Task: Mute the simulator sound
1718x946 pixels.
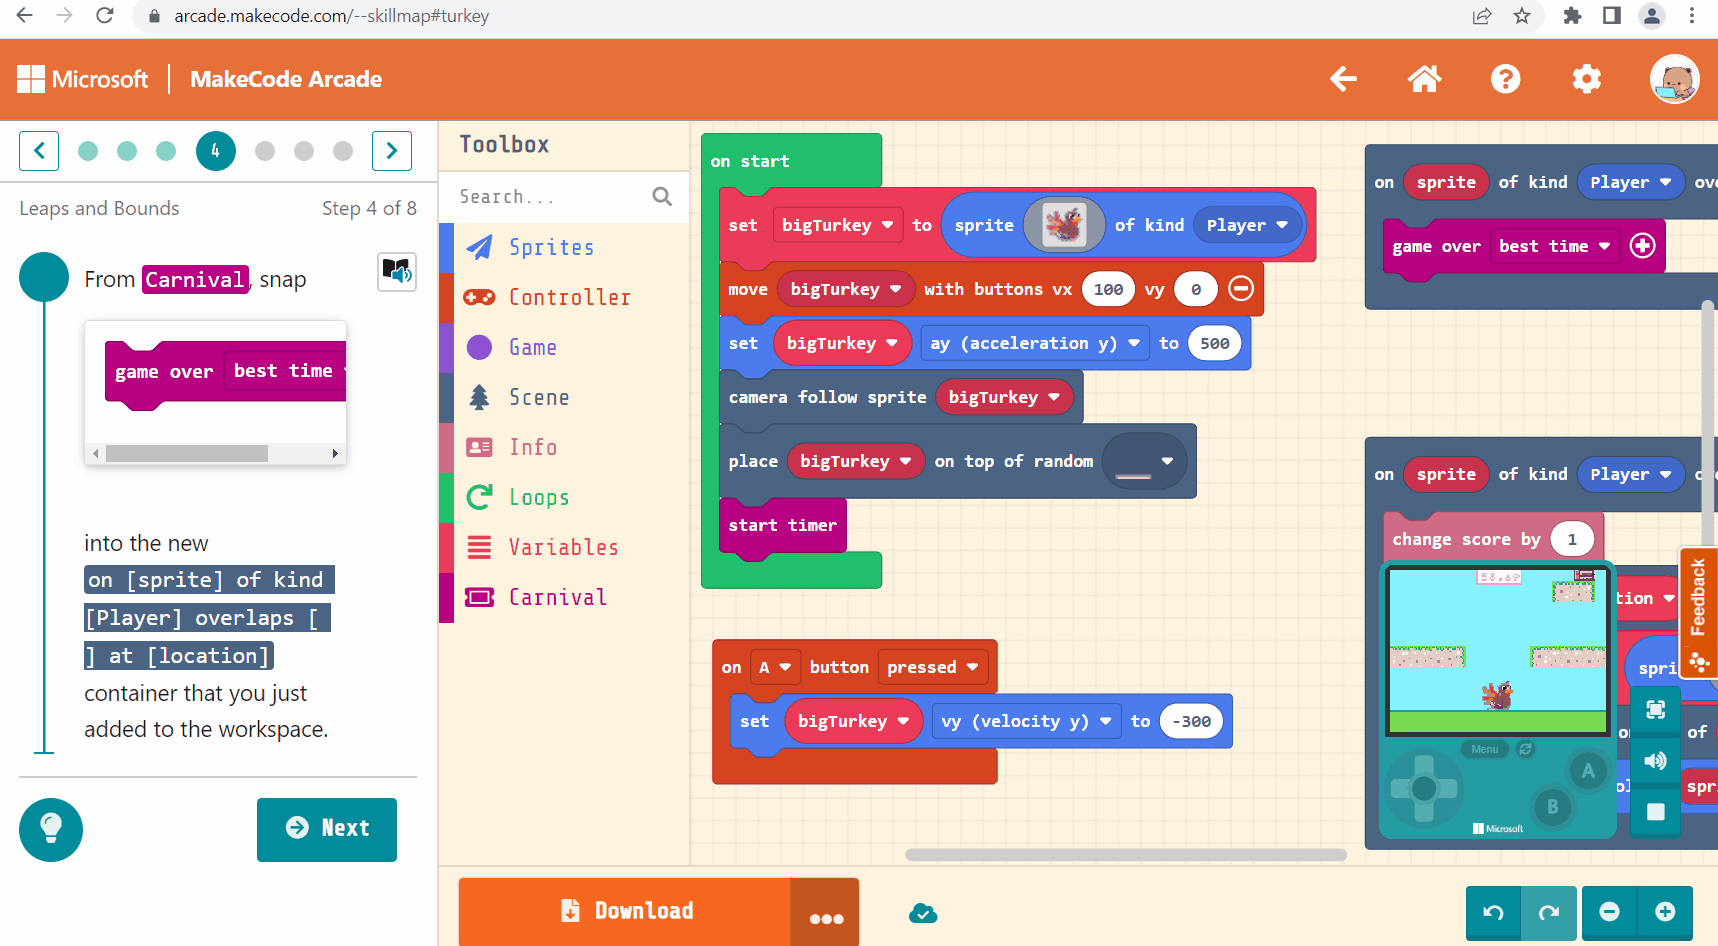Action: tap(1655, 760)
